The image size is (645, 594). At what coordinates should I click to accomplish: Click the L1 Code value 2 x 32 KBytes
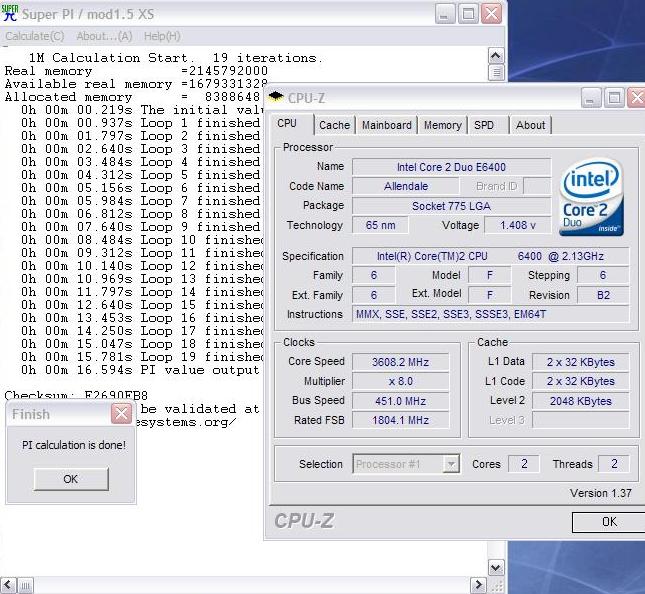point(580,381)
